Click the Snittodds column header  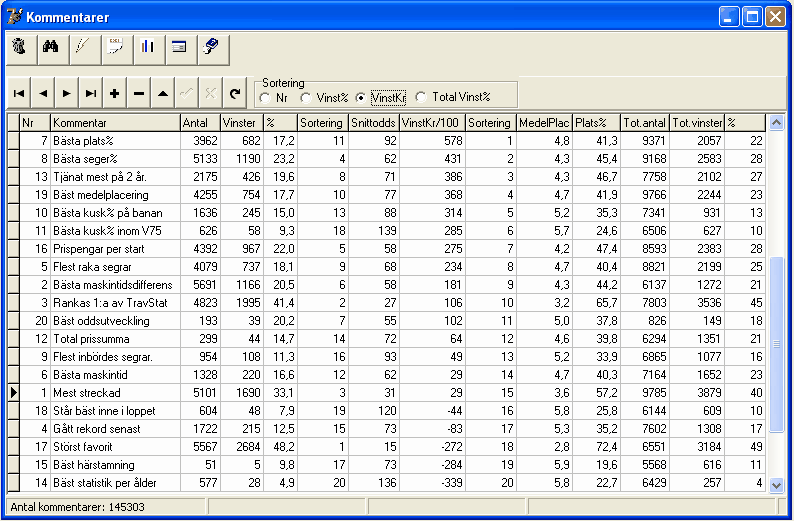coord(374,123)
